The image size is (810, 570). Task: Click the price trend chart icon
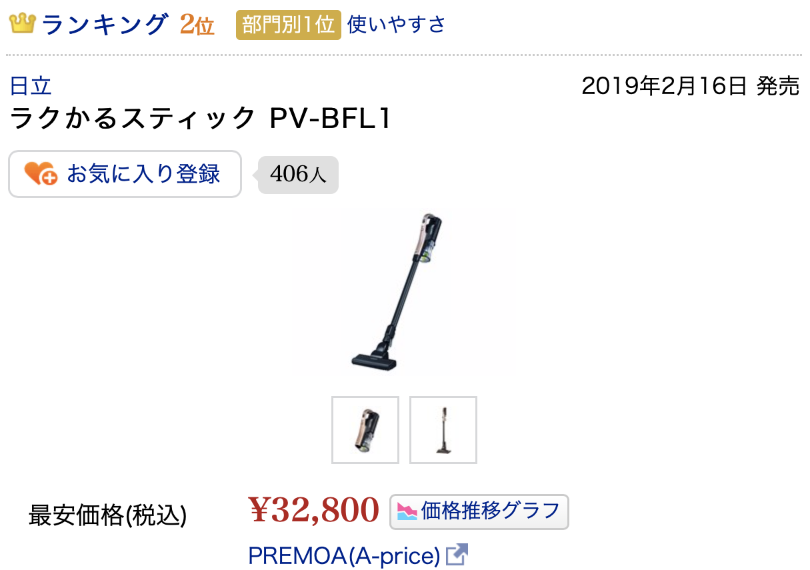point(407,512)
